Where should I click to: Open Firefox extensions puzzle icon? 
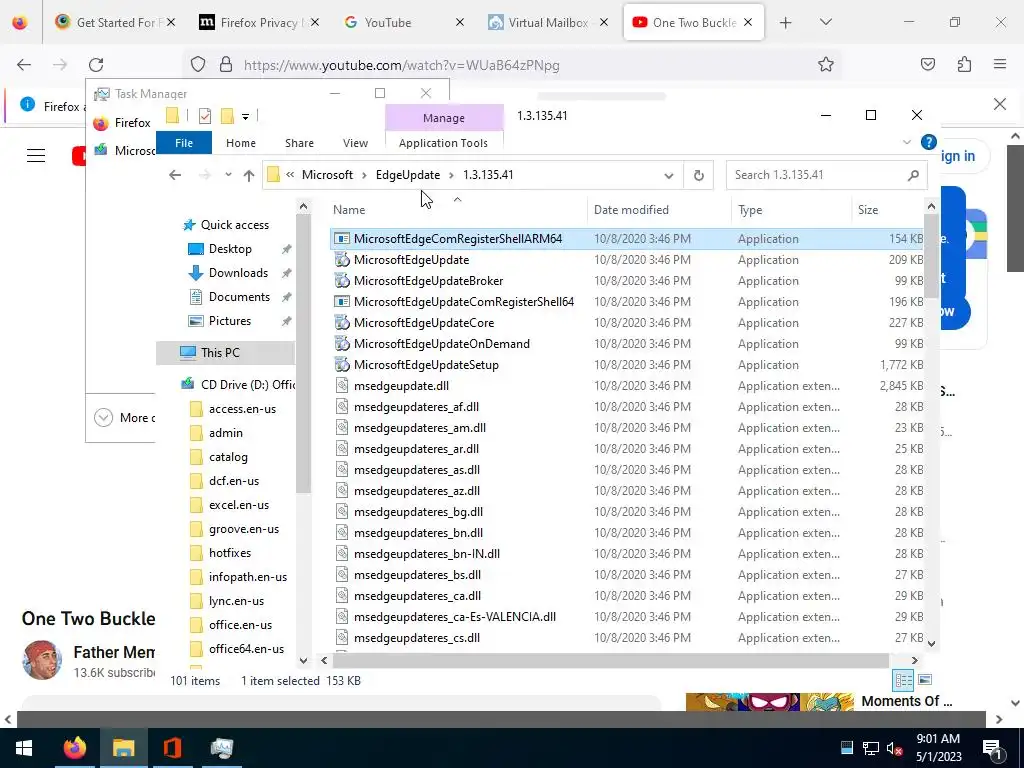[964, 64]
